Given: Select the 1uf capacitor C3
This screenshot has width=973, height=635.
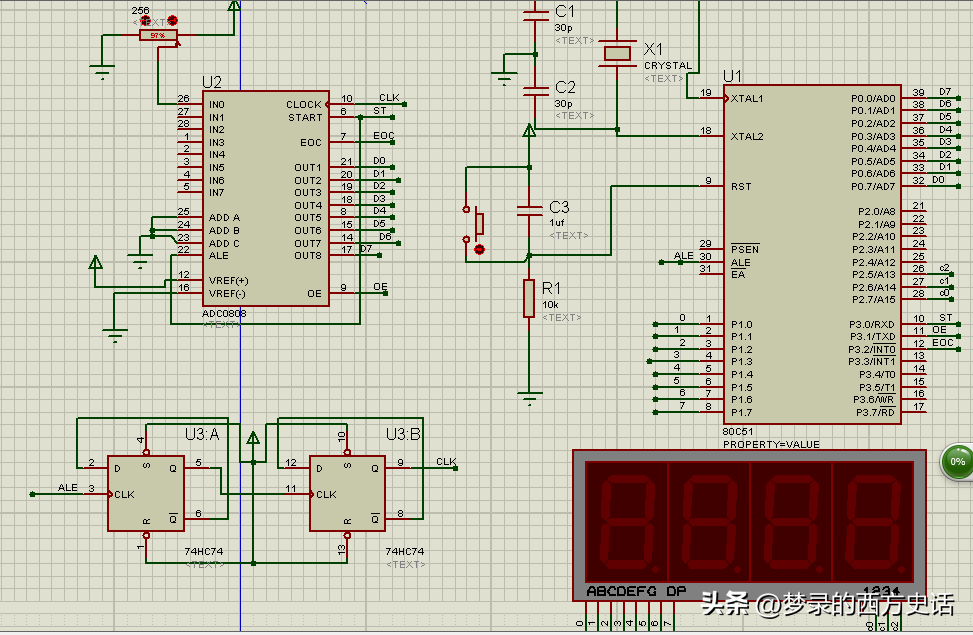Looking at the screenshot, I should tap(529, 211).
